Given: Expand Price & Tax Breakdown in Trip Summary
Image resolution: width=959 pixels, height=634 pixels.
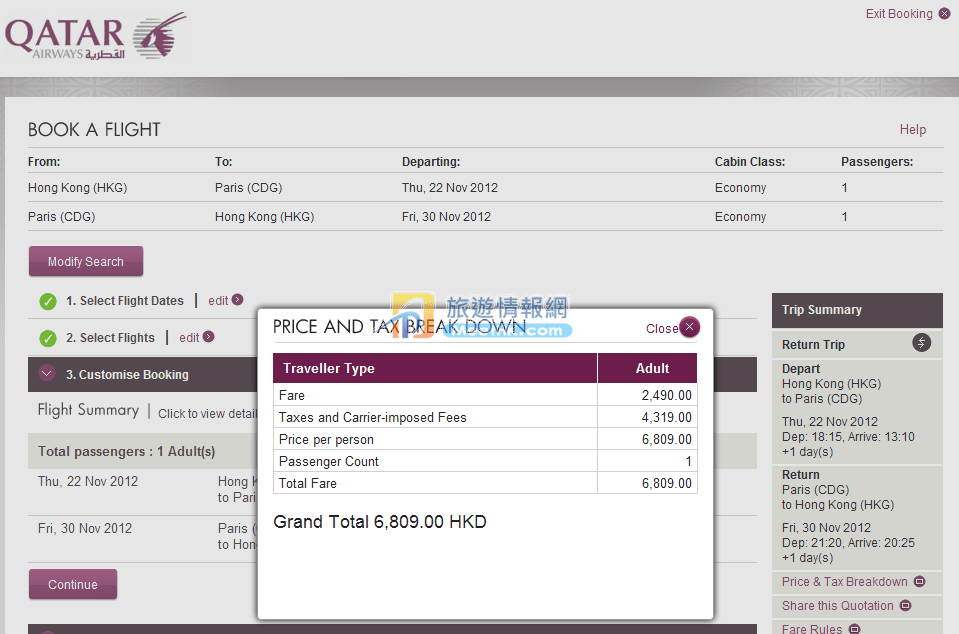Looking at the screenshot, I should click(x=920, y=582).
